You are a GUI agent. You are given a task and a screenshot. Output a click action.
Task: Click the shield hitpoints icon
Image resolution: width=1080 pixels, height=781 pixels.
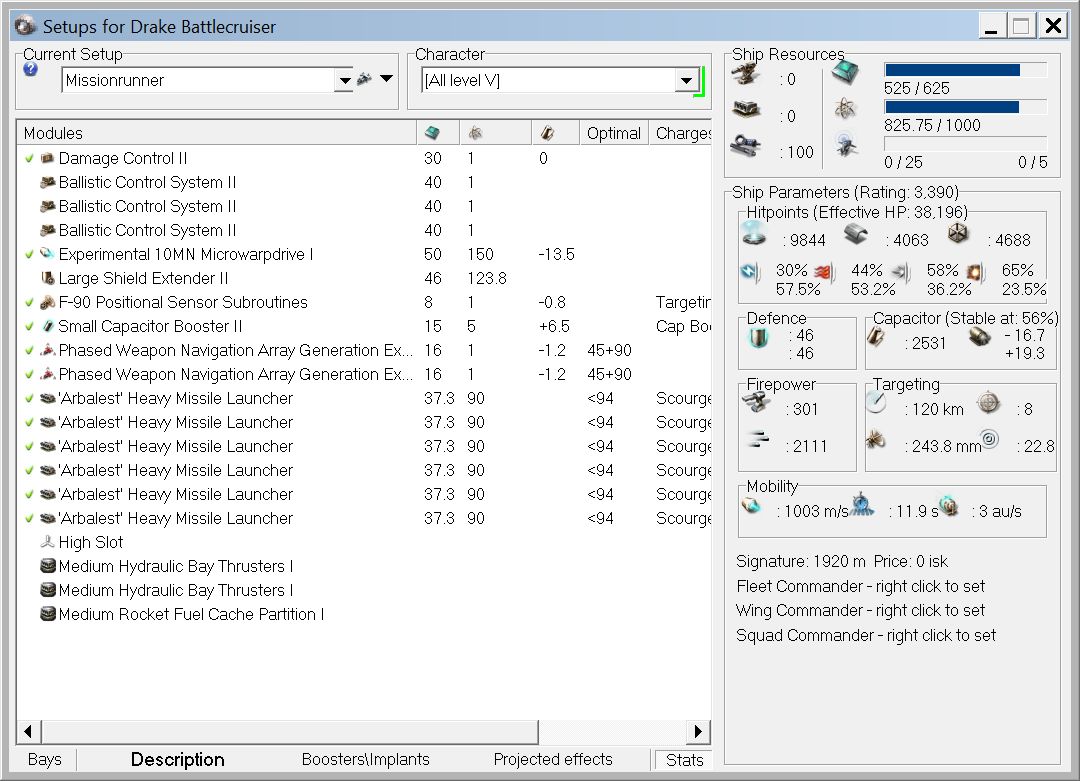[x=753, y=235]
